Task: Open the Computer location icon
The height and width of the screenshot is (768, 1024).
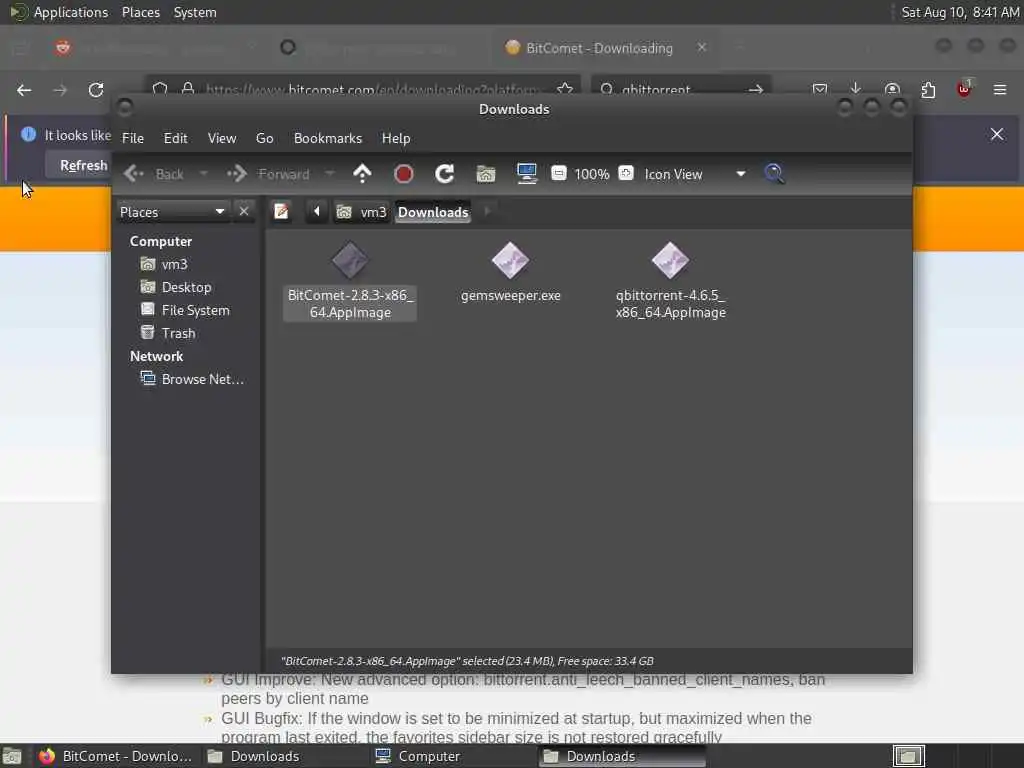Action: tap(526, 174)
